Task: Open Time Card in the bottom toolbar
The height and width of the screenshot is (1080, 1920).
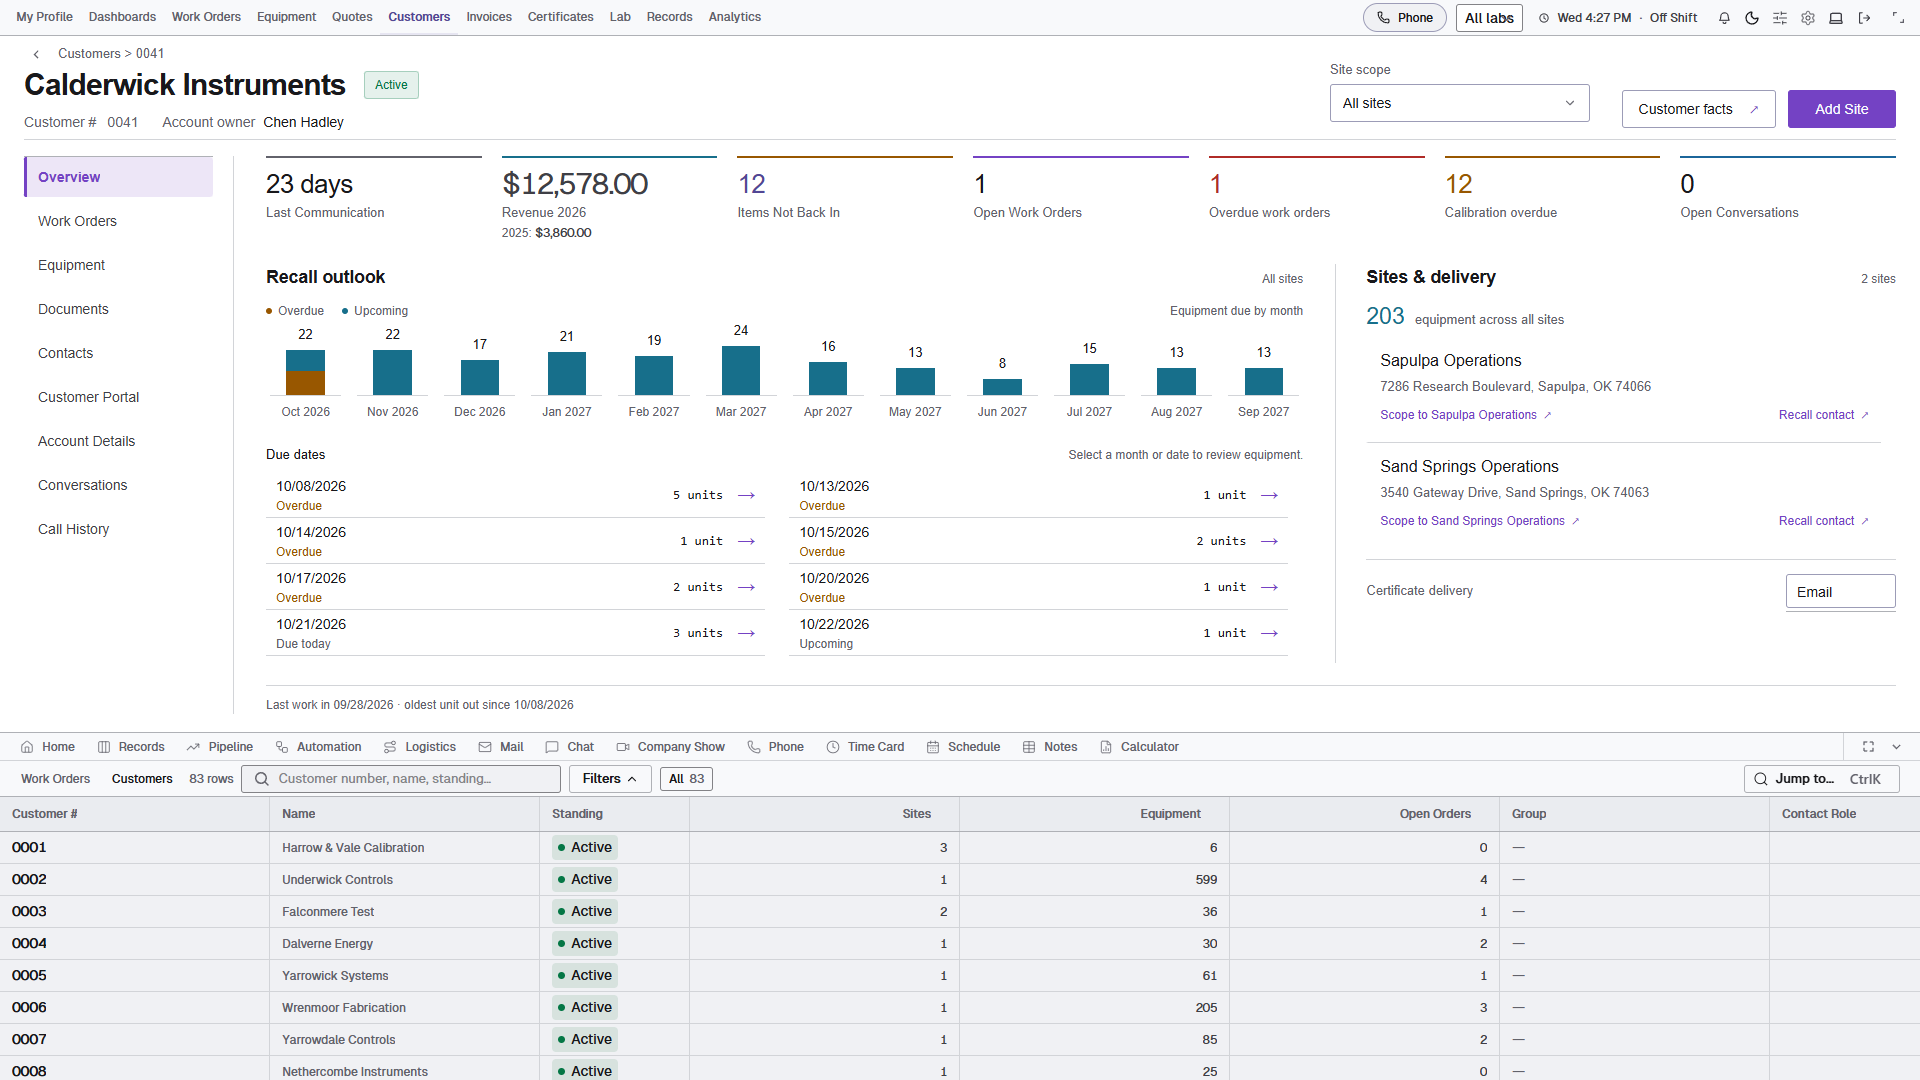Action: [x=865, y=747]
